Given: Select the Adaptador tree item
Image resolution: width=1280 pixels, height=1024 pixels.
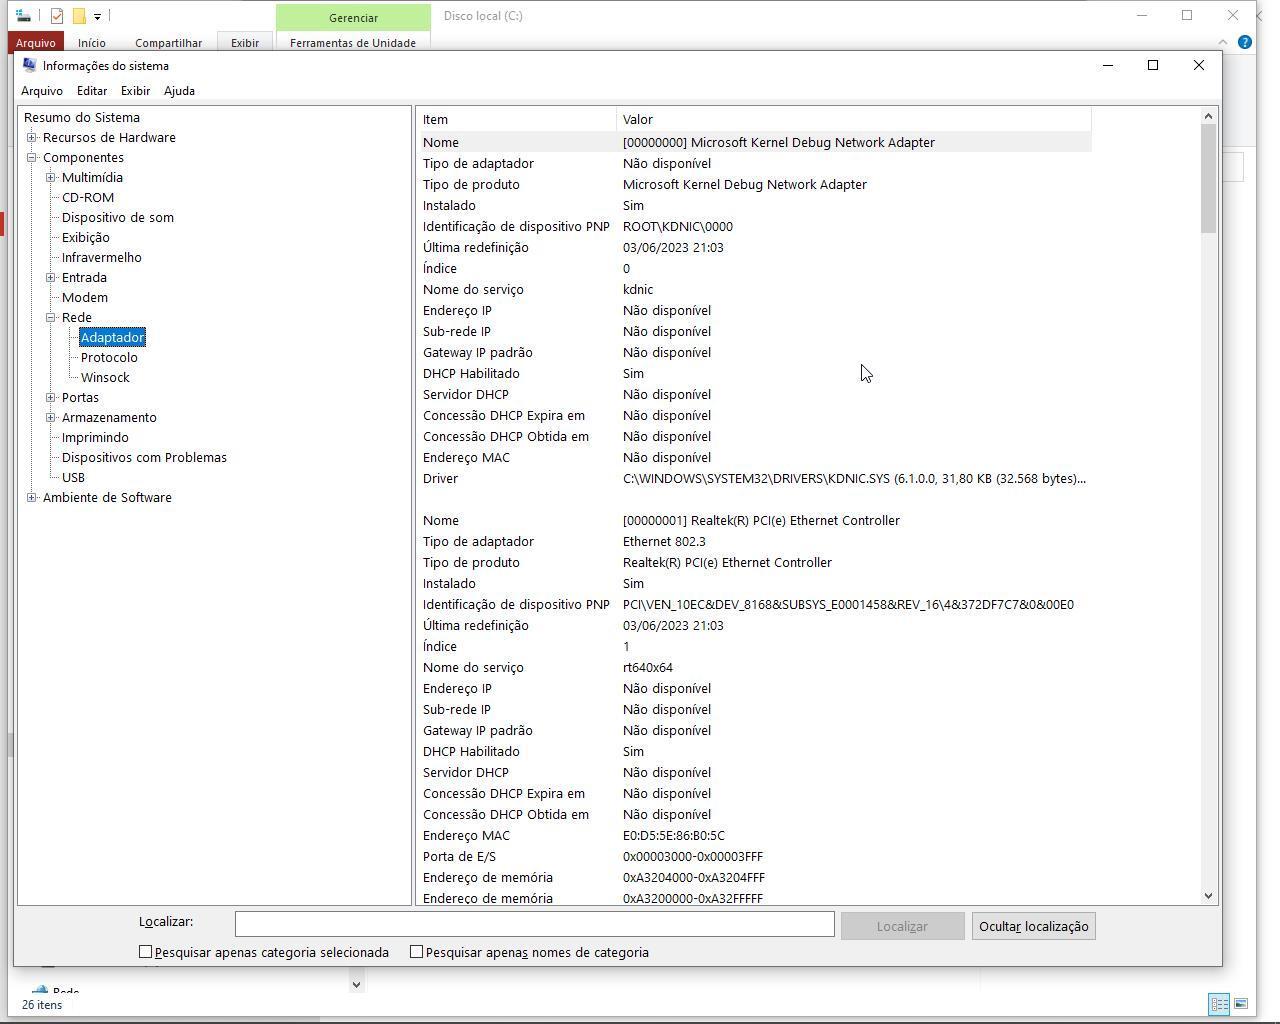Looking at the screenshot, I should tap(113, 337).
